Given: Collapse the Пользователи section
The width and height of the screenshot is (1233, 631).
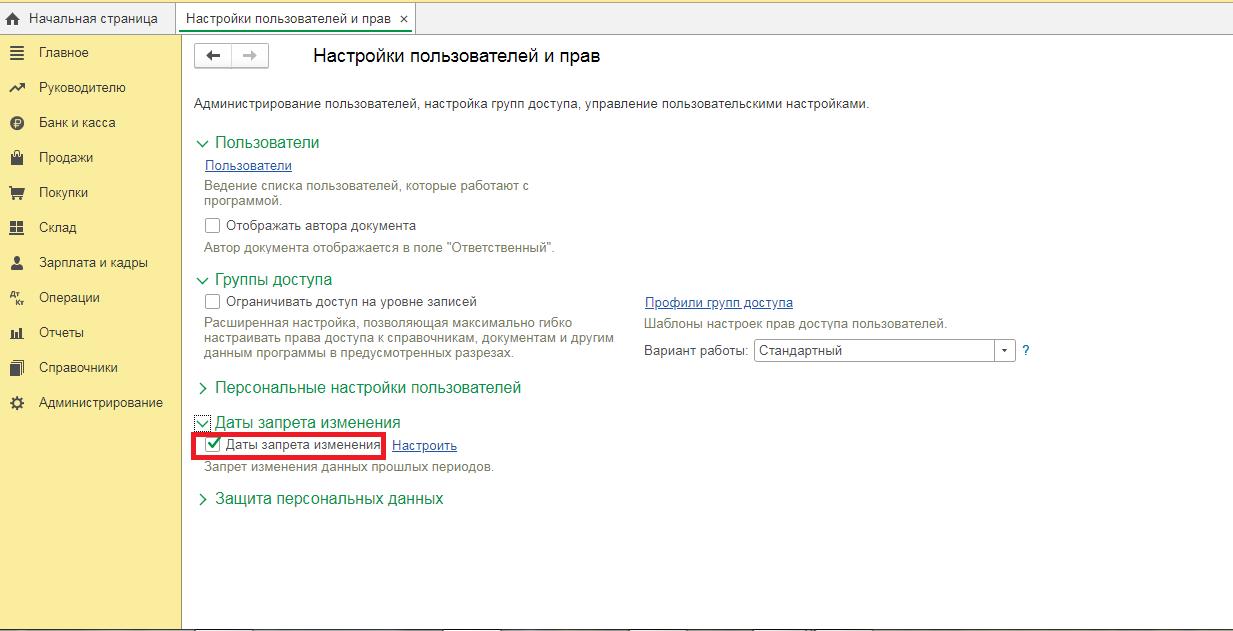Looking at the screenshot, I should [x=203, y=144].
